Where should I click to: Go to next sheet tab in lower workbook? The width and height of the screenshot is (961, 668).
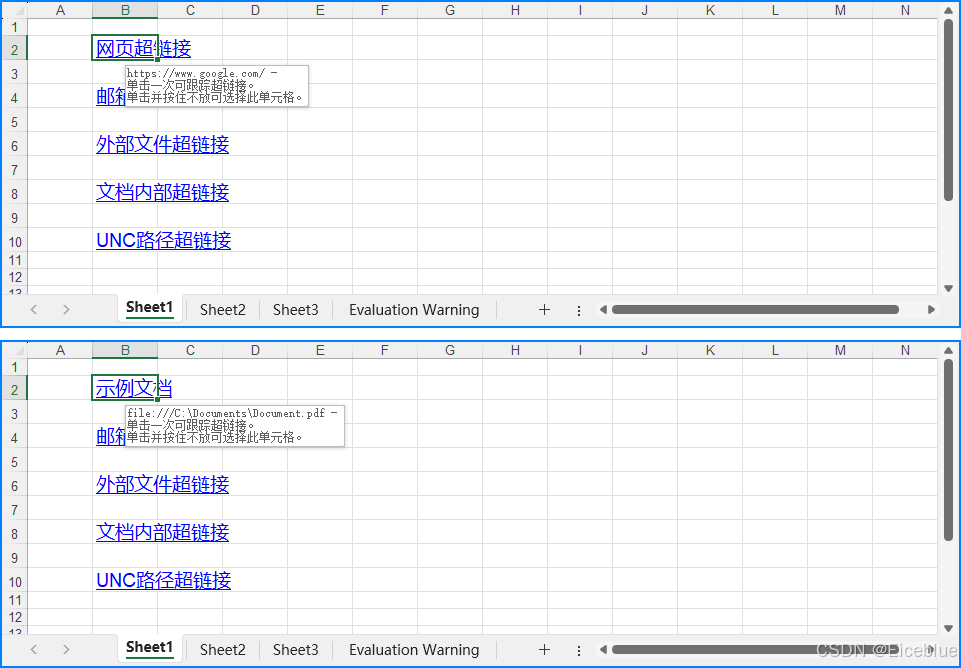click(x=66, y=650)
